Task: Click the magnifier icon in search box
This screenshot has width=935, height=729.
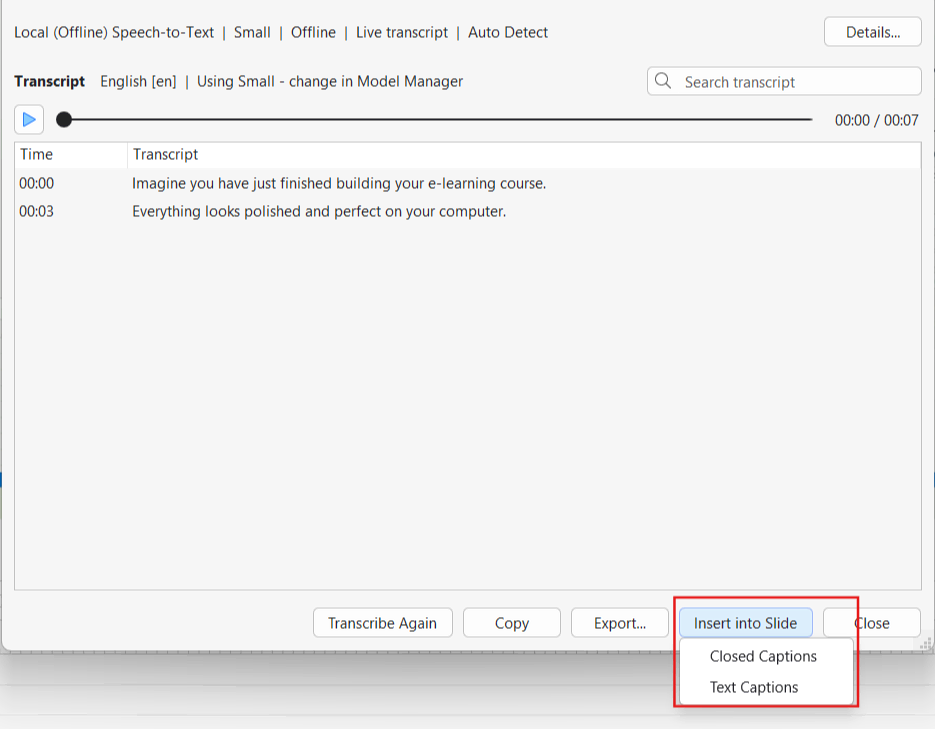Action: click(663, 81)
